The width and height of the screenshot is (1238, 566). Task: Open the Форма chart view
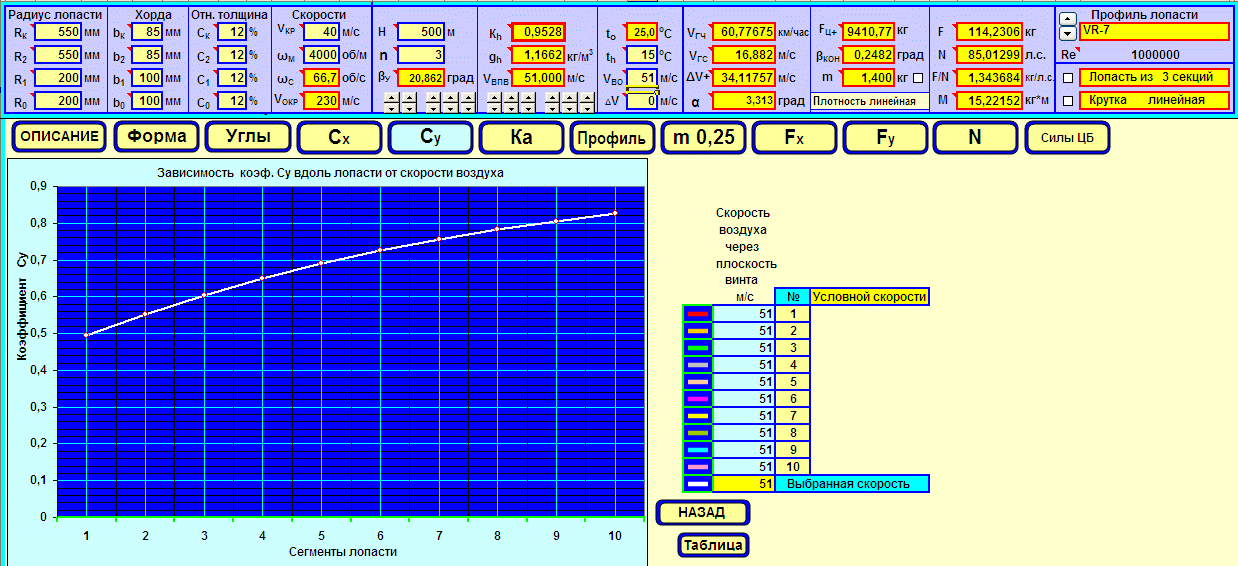point(156,137)
